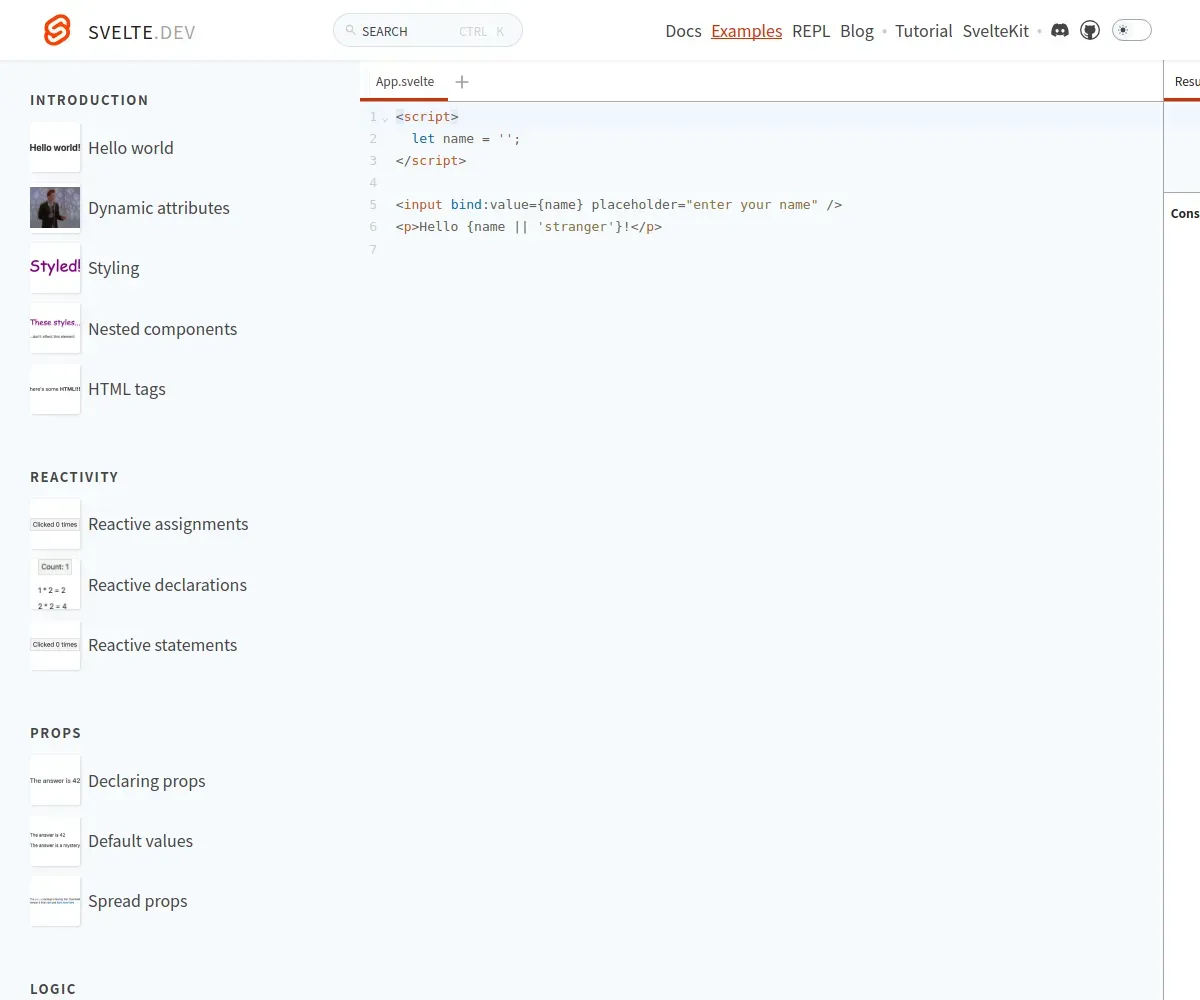Screen dimensions: 1200x1000
Task: Open the HTML tags example
Action: point(127,389)
